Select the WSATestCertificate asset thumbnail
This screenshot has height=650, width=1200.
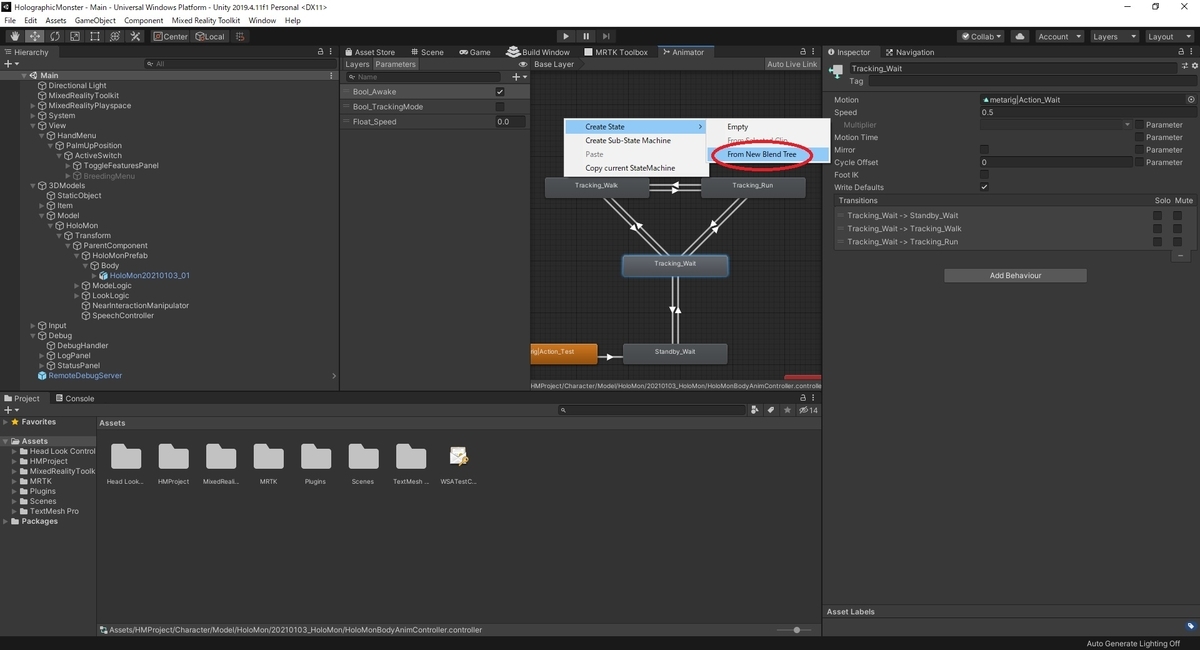(x=459, y=456)
